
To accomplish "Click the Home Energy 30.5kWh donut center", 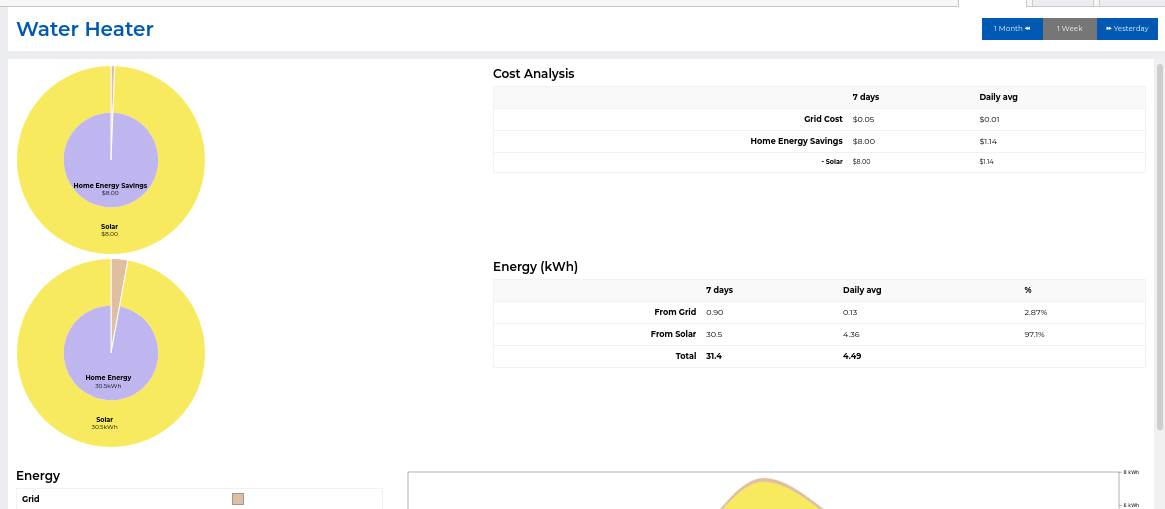I will point(110,353).
